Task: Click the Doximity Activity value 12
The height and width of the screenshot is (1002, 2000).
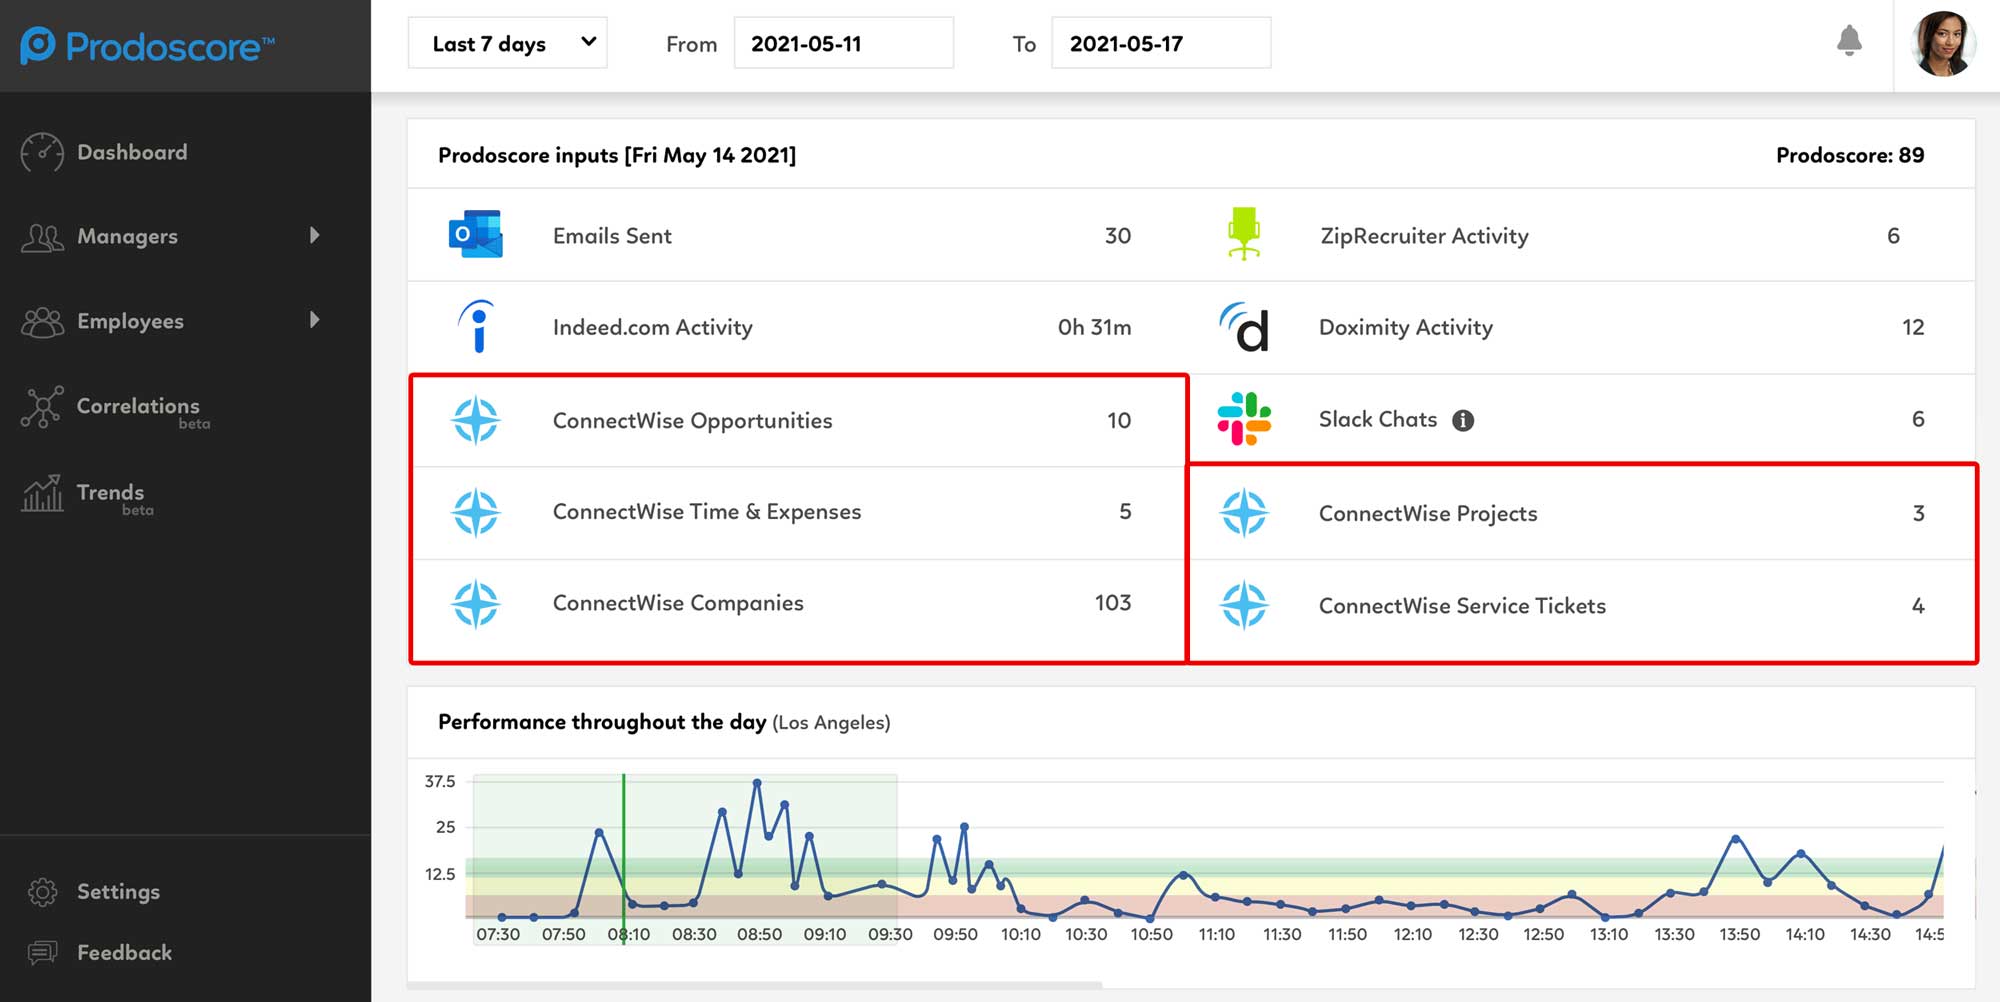Action: pyautogui.click(x=1913, y=327)
